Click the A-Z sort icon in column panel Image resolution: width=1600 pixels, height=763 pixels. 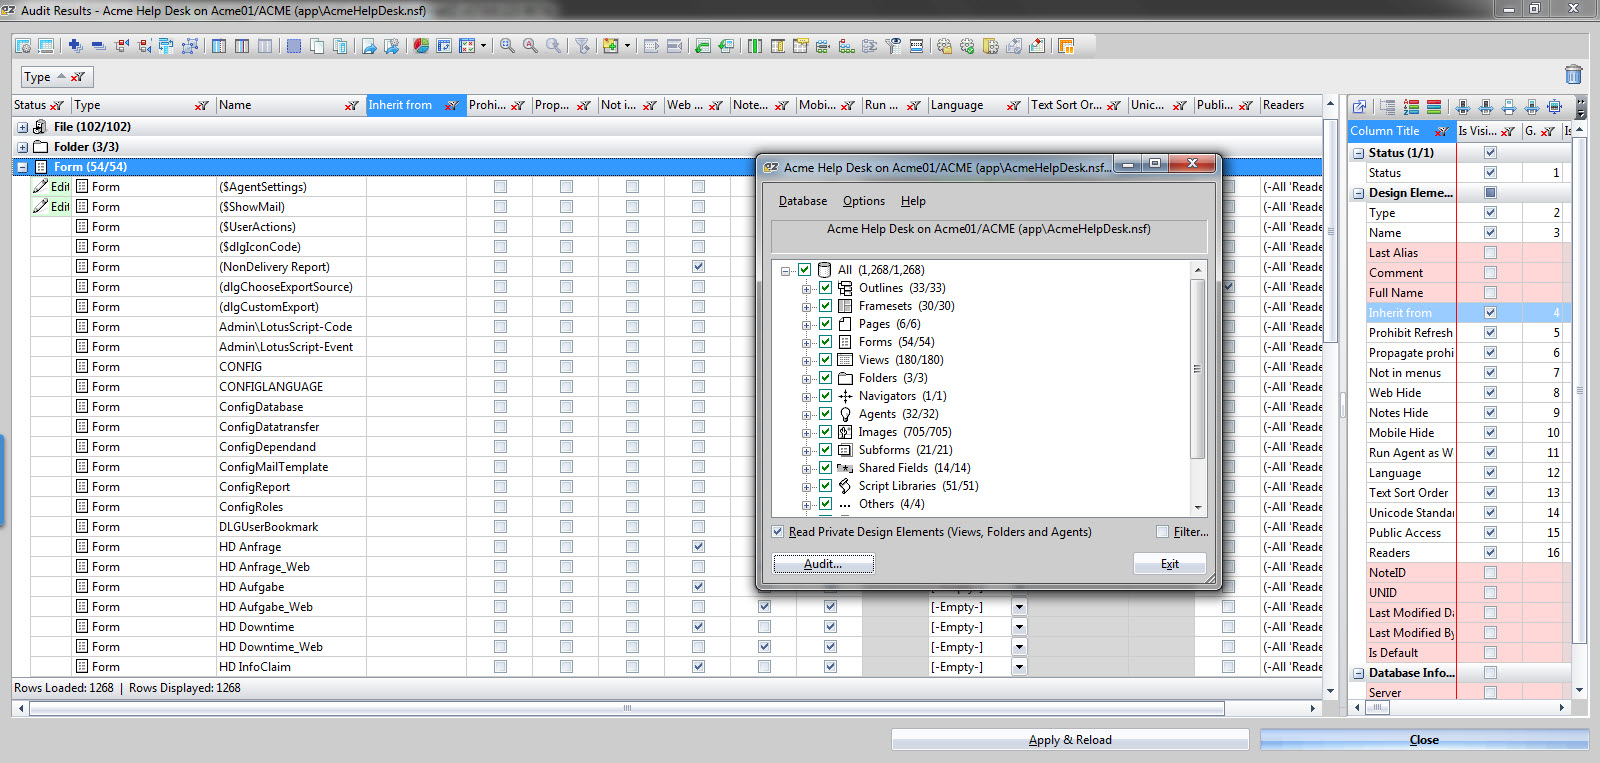pyautogui.click(x=1411, y=107)
